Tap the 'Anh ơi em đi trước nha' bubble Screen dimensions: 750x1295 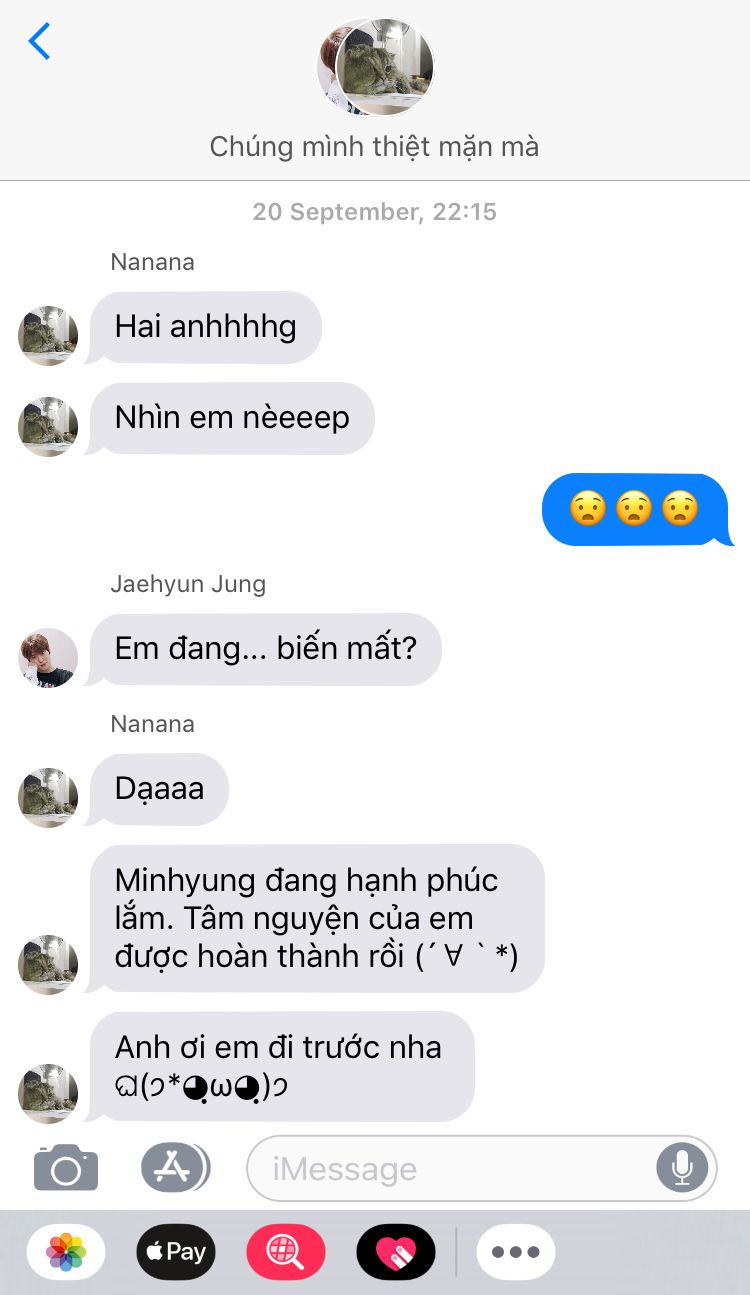[x=279, y=1066]
